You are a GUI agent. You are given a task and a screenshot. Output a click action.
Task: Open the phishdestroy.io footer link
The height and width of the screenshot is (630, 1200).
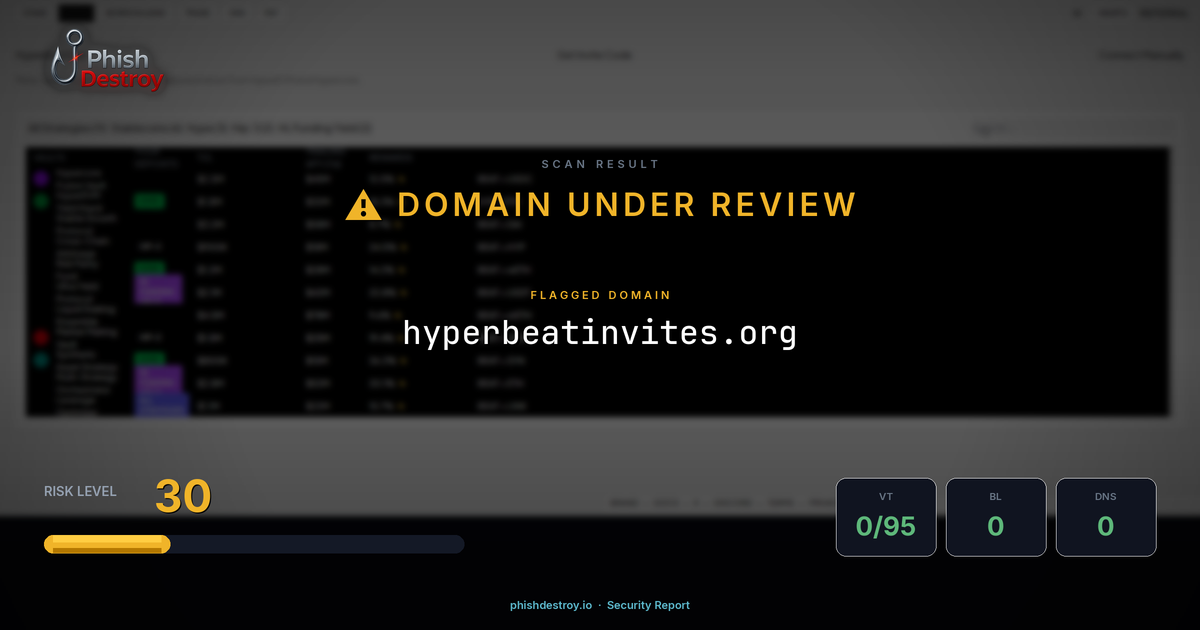[x=550, y=605]
